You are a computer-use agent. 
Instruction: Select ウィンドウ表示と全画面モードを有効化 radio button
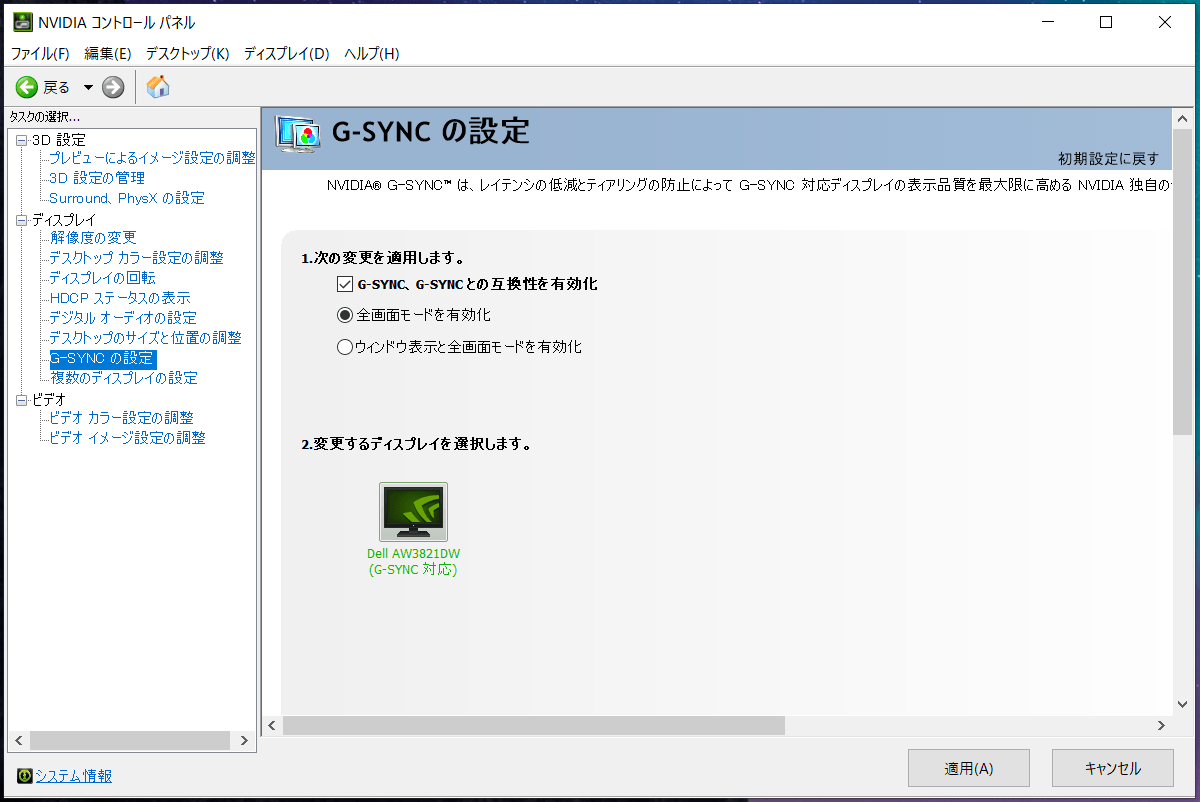click(346, 347)
